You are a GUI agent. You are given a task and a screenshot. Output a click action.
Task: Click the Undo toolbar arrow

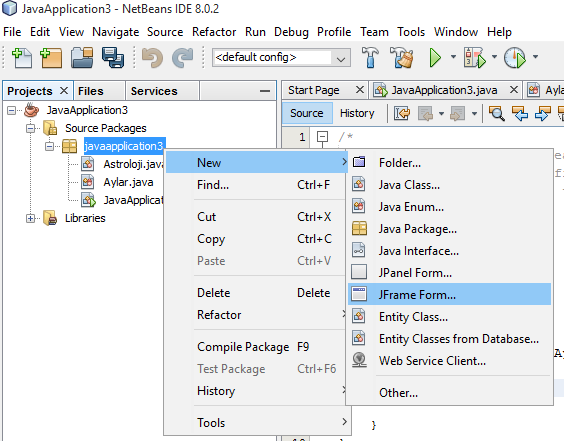(x=152, y=58)
